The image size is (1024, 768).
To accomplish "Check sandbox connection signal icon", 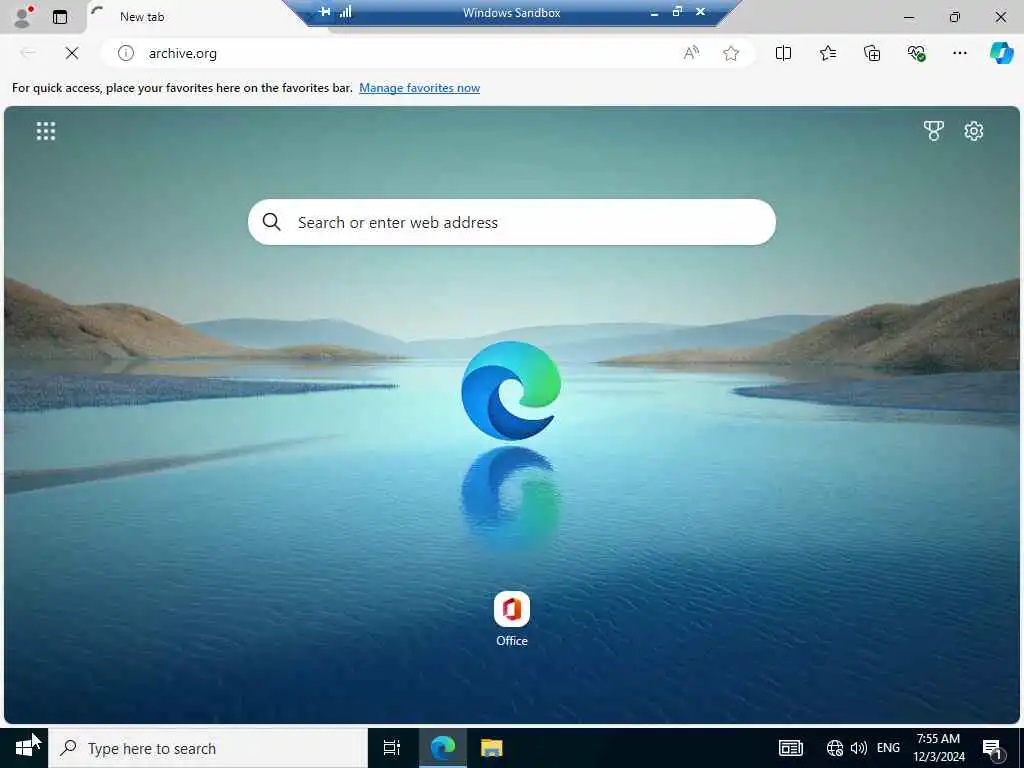I will 345,12.
